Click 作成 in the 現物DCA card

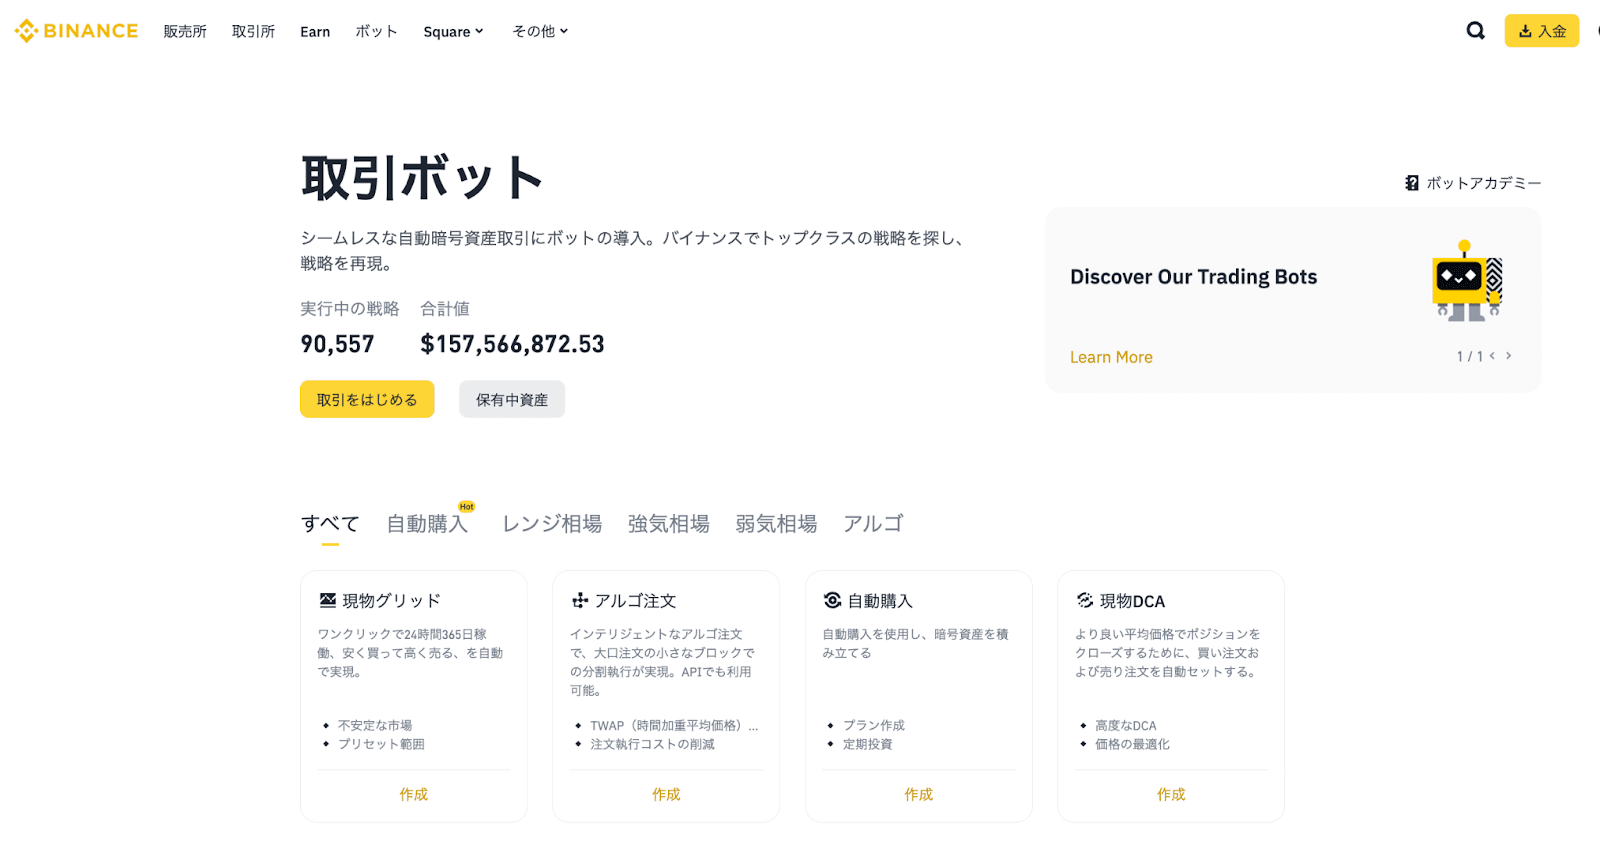pos(1171,794)
